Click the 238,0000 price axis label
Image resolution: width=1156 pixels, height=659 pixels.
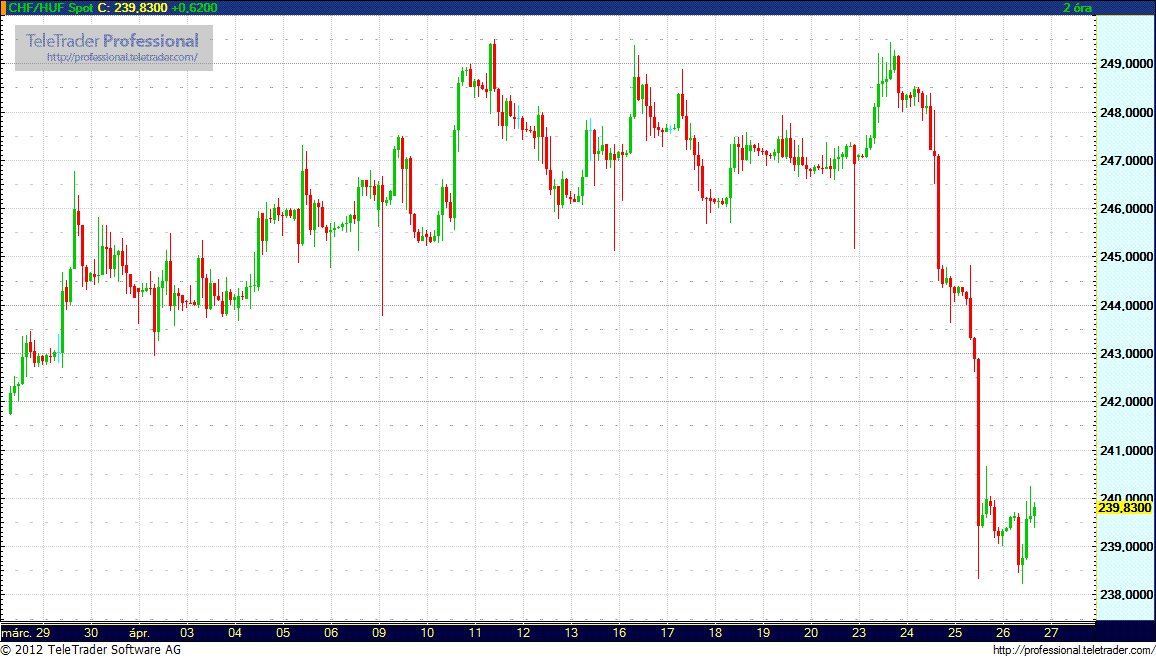tap(1127, 595)
